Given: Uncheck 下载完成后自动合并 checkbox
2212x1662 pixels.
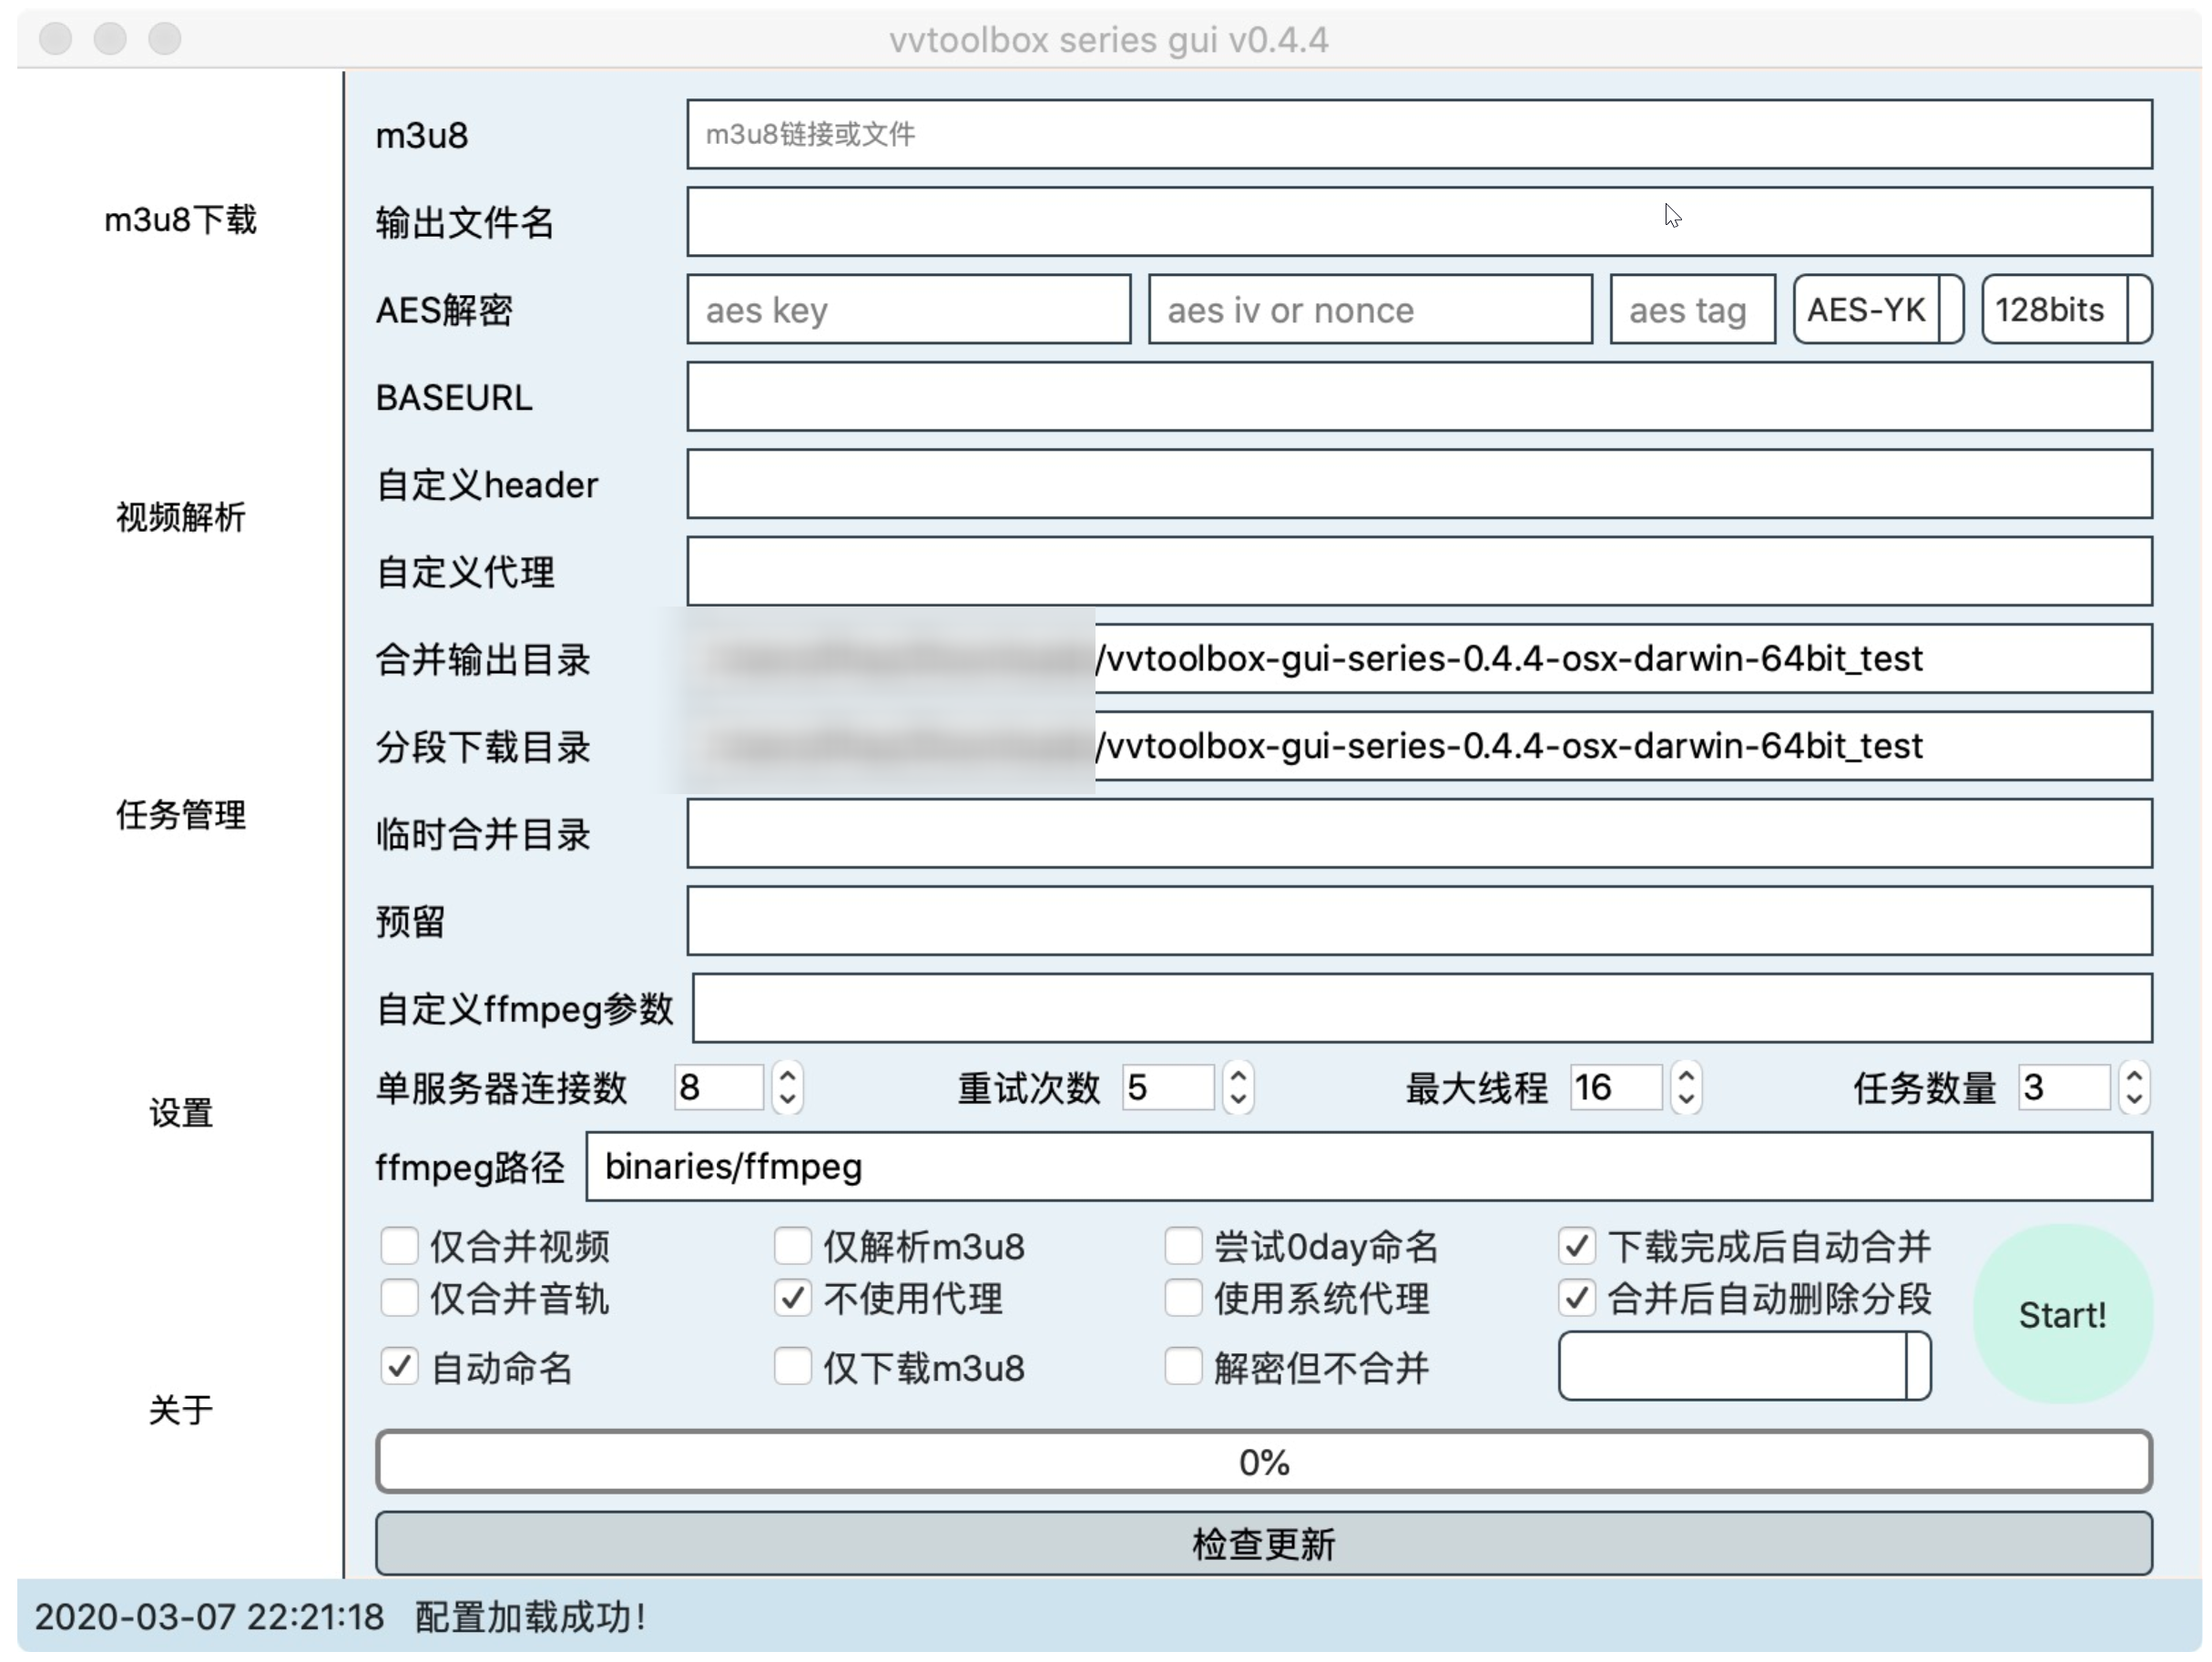Looking at the screenshot, I should 1577,1246.
